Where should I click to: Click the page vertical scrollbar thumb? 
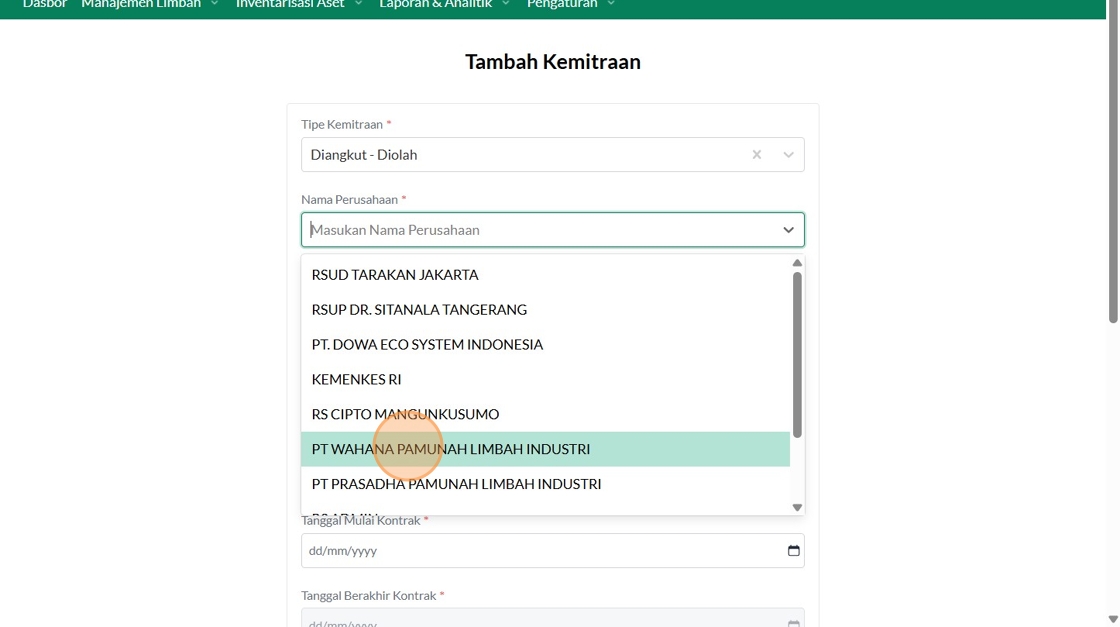click(x=1113, y=161)
